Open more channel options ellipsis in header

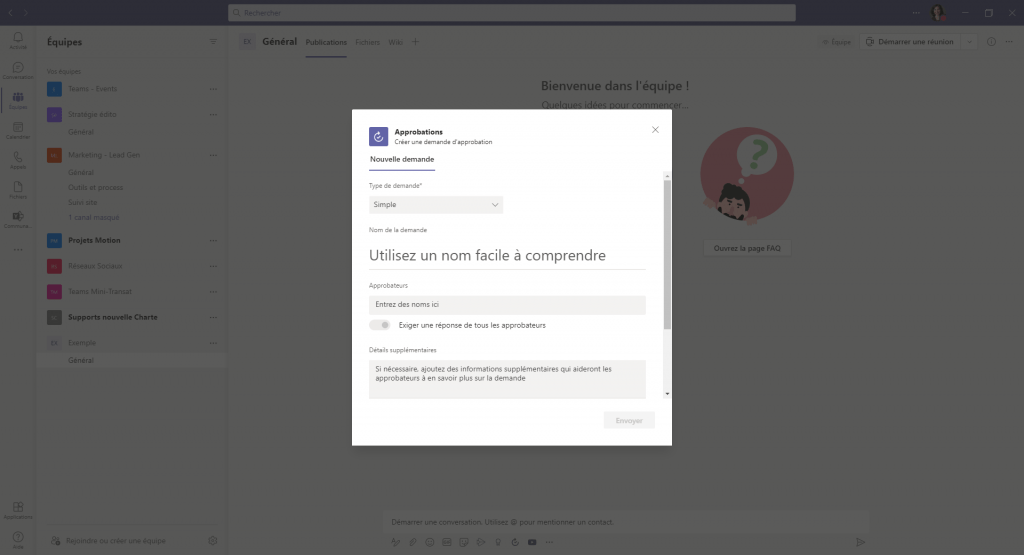[x=1009, y=42]
